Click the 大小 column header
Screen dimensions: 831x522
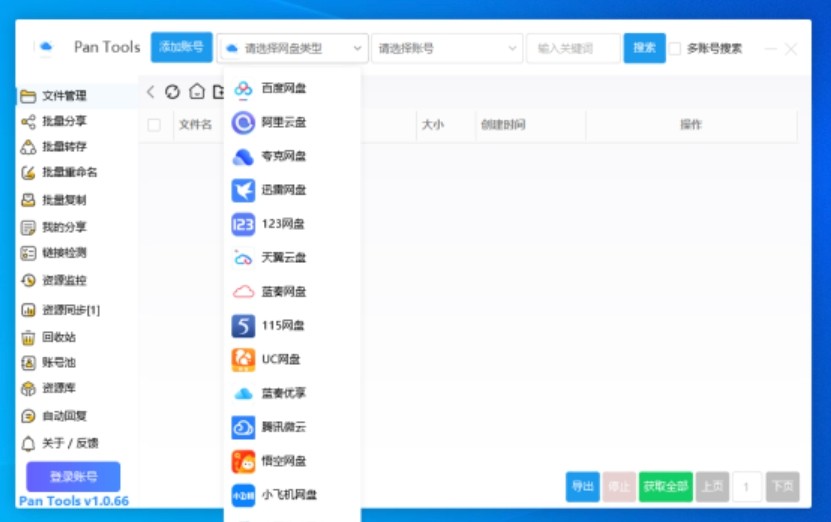tap(432, 125)
